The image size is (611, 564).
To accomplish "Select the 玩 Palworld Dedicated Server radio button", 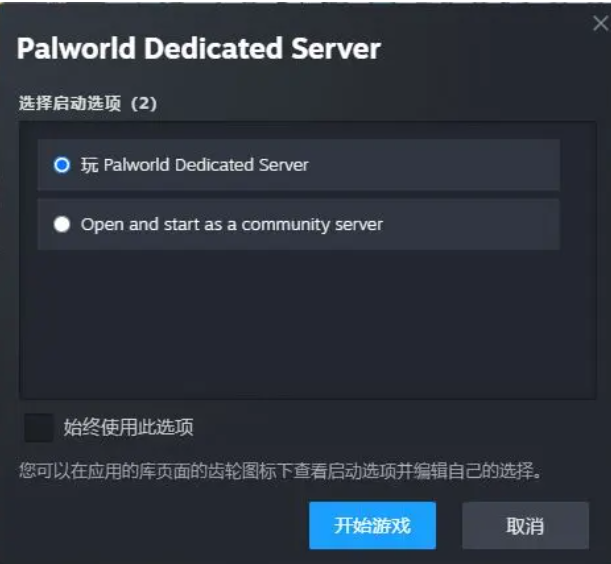I will (x=62, y=165).
